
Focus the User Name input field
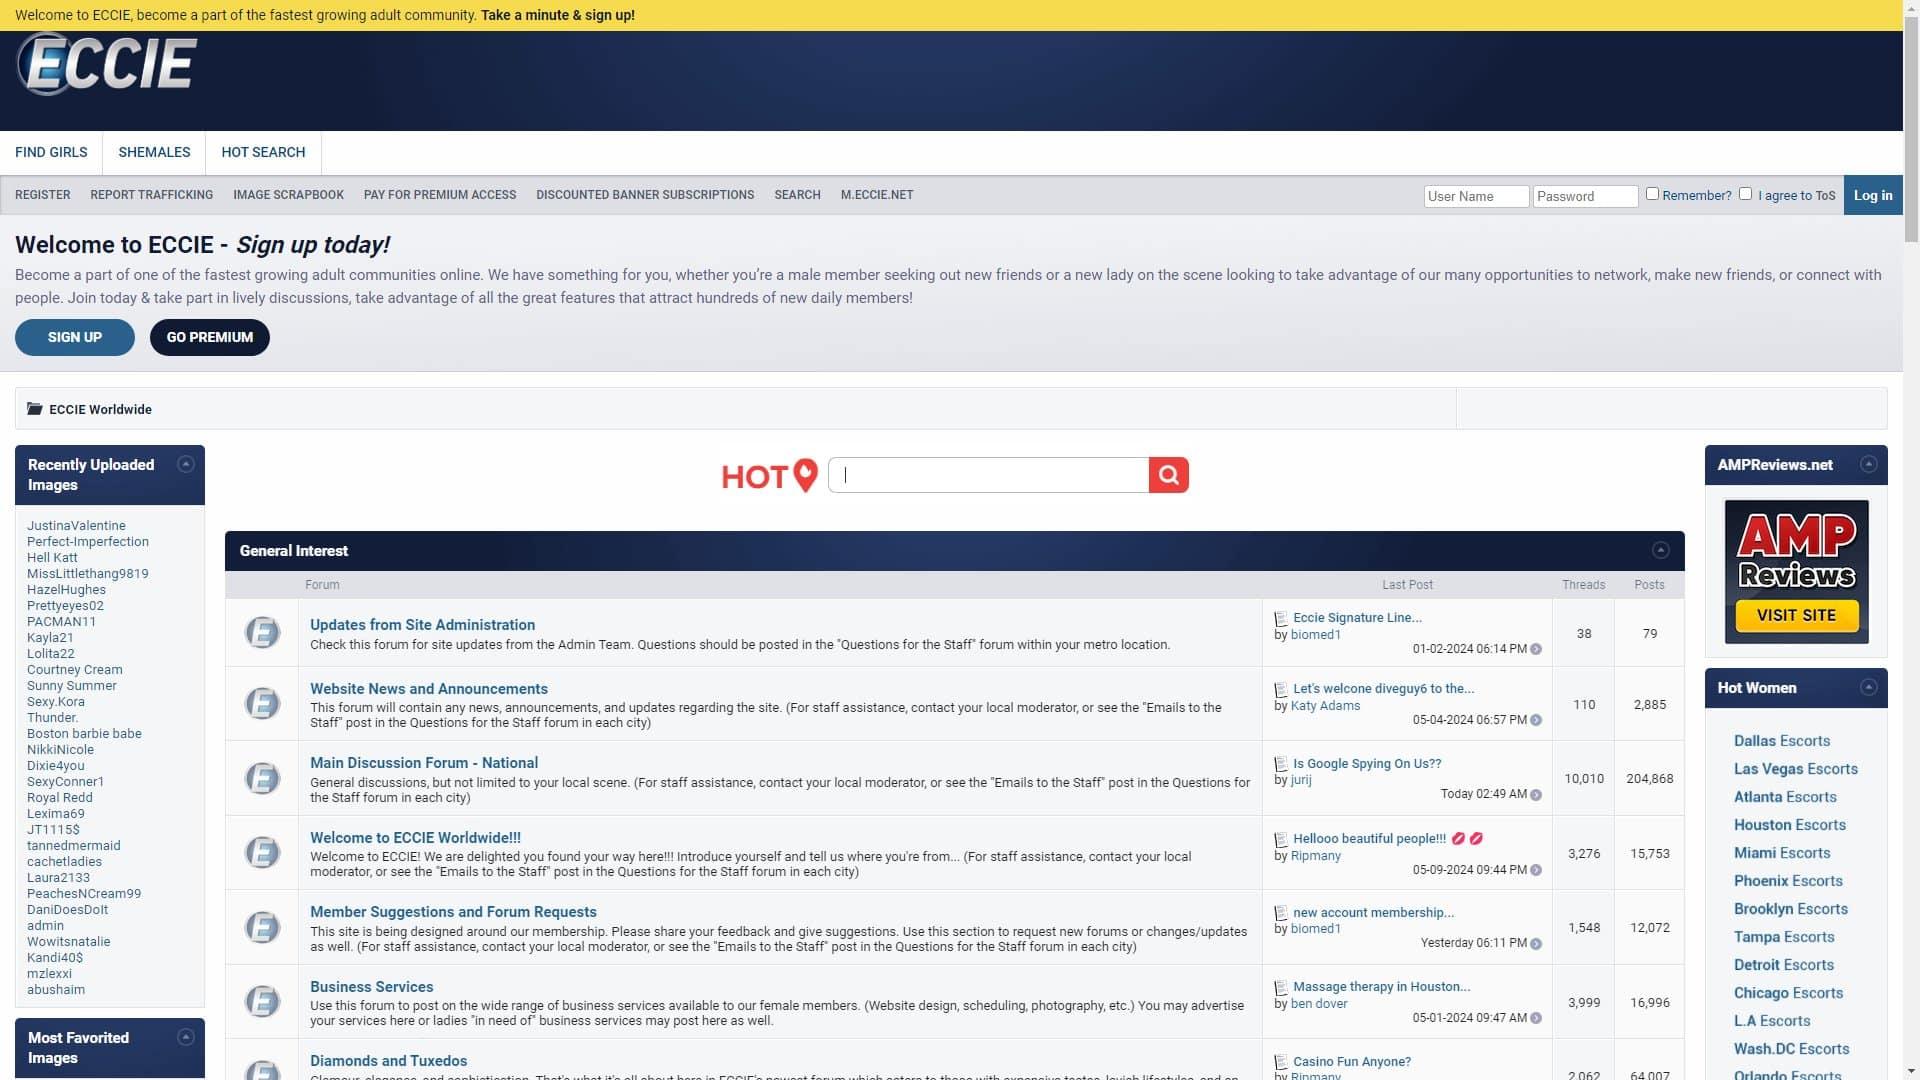click(x=1476, y=196)
